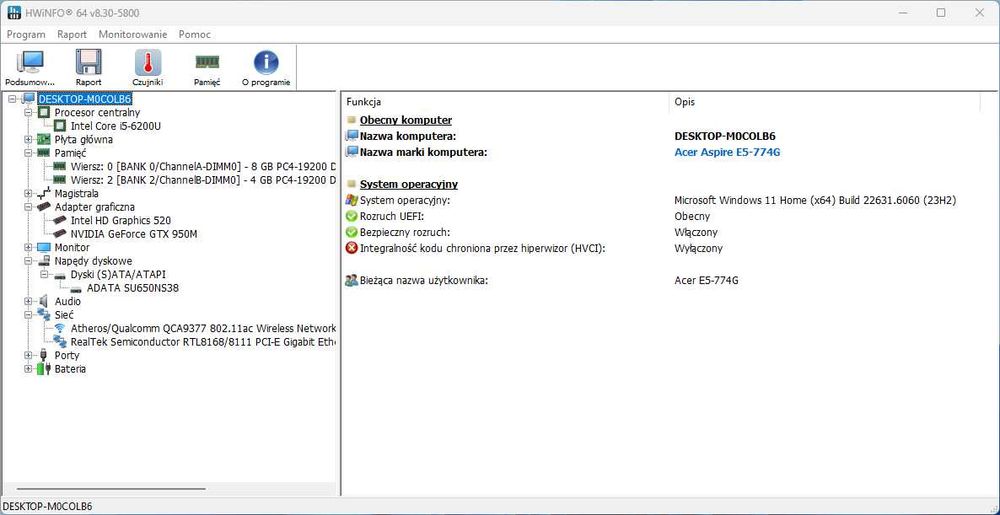This screenshot has height=515, width=1000.
Task: Select ADATA SU650NS38 drive entry
Action: click(133, 287)
